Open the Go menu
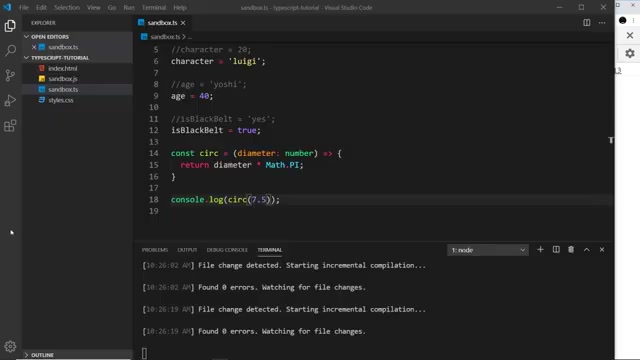The image size is (640, 360). pos(111,7)
